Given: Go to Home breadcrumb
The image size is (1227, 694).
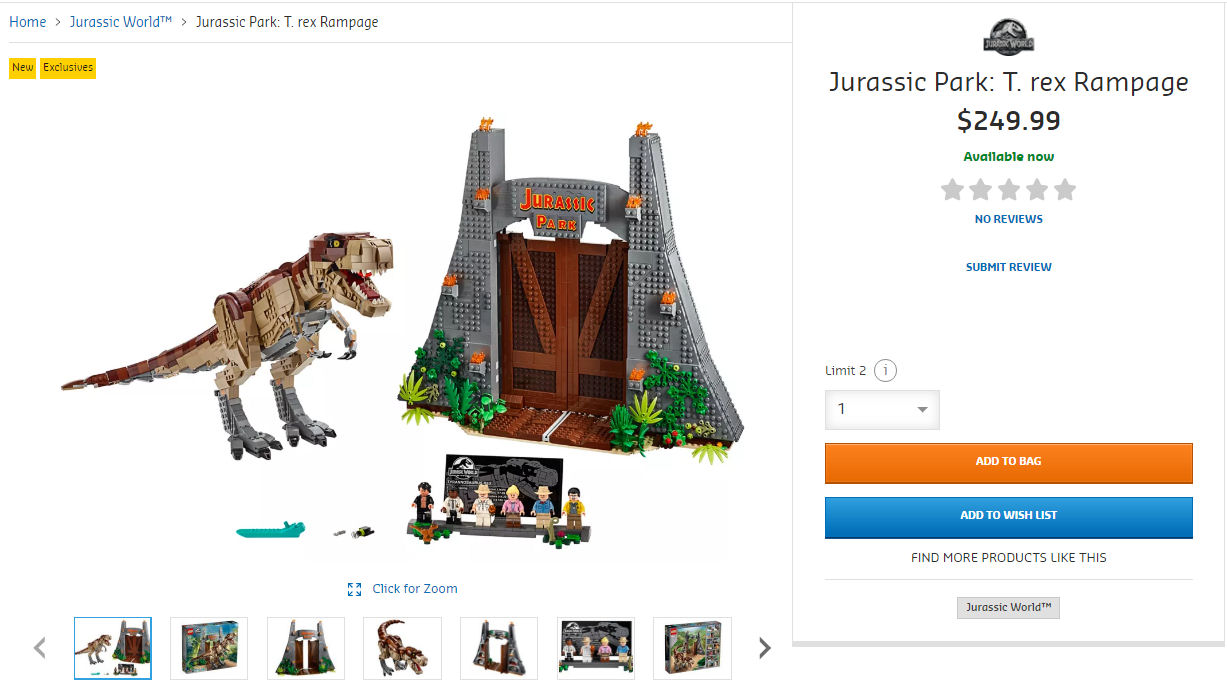Looking at the screenshot, I should click(x=28, y=22).
